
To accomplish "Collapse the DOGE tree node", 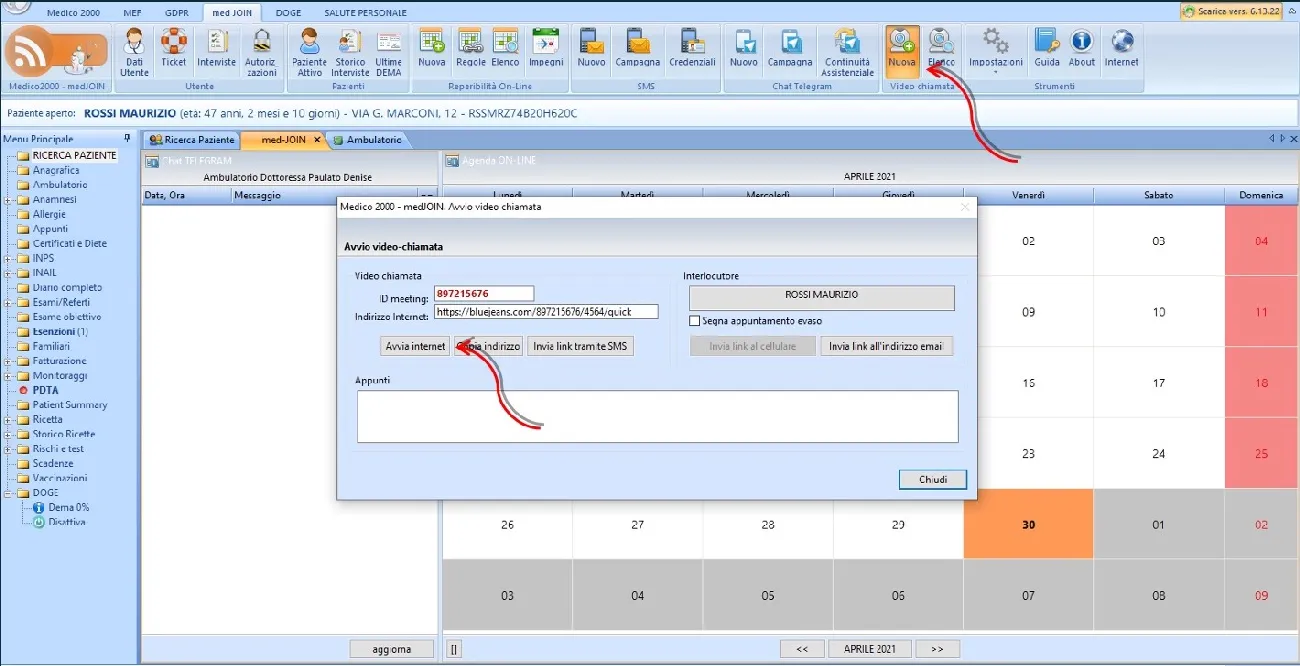I will pyautogui.click(x=9, y=493).
